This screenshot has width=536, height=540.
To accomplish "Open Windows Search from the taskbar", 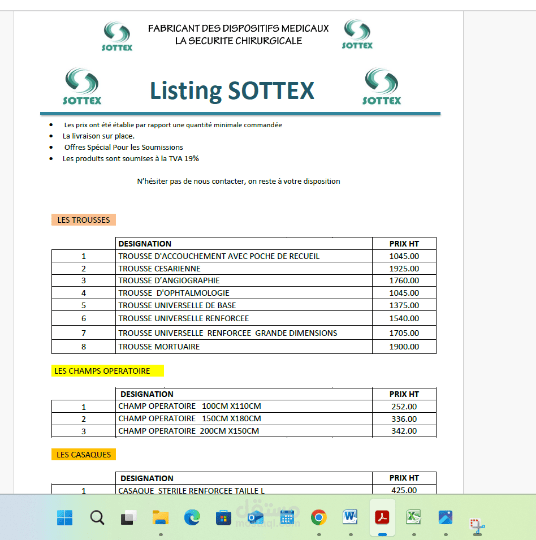I will [97, 517].
